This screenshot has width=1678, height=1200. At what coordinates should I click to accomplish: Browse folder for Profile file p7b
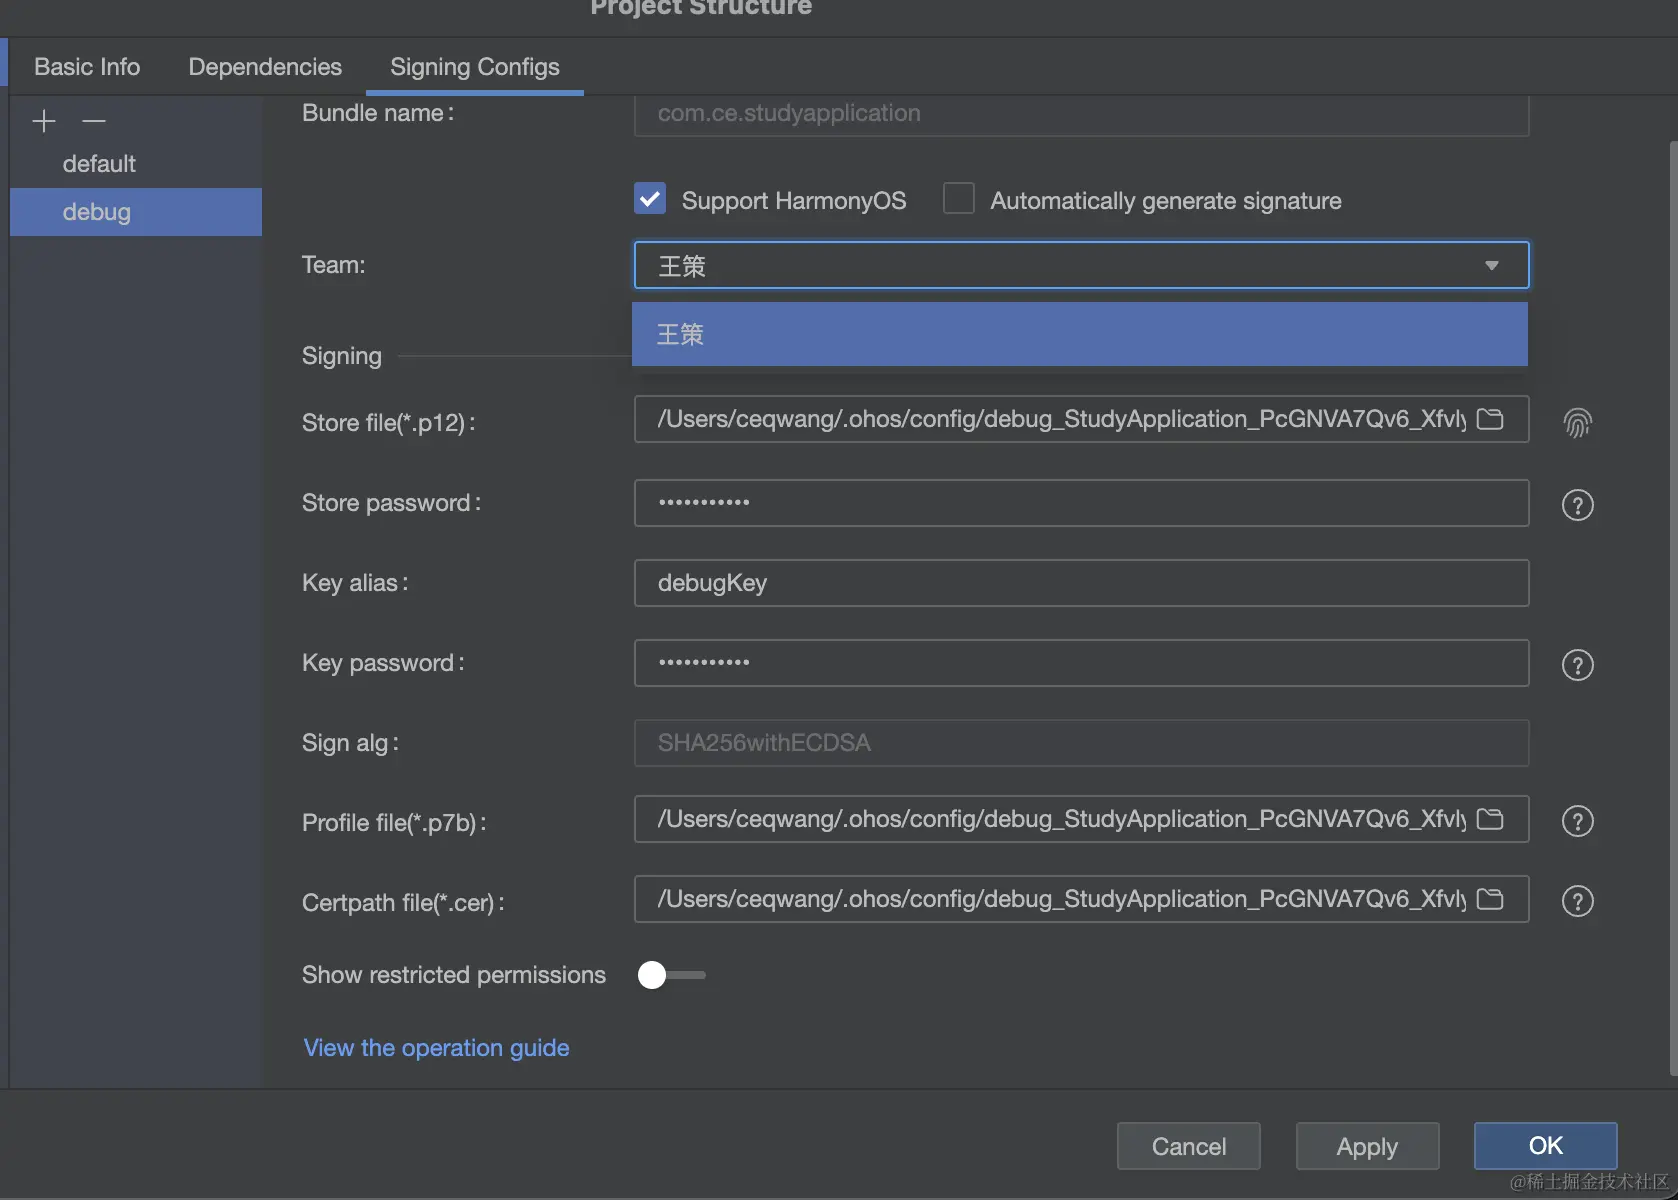(1490, 819)
